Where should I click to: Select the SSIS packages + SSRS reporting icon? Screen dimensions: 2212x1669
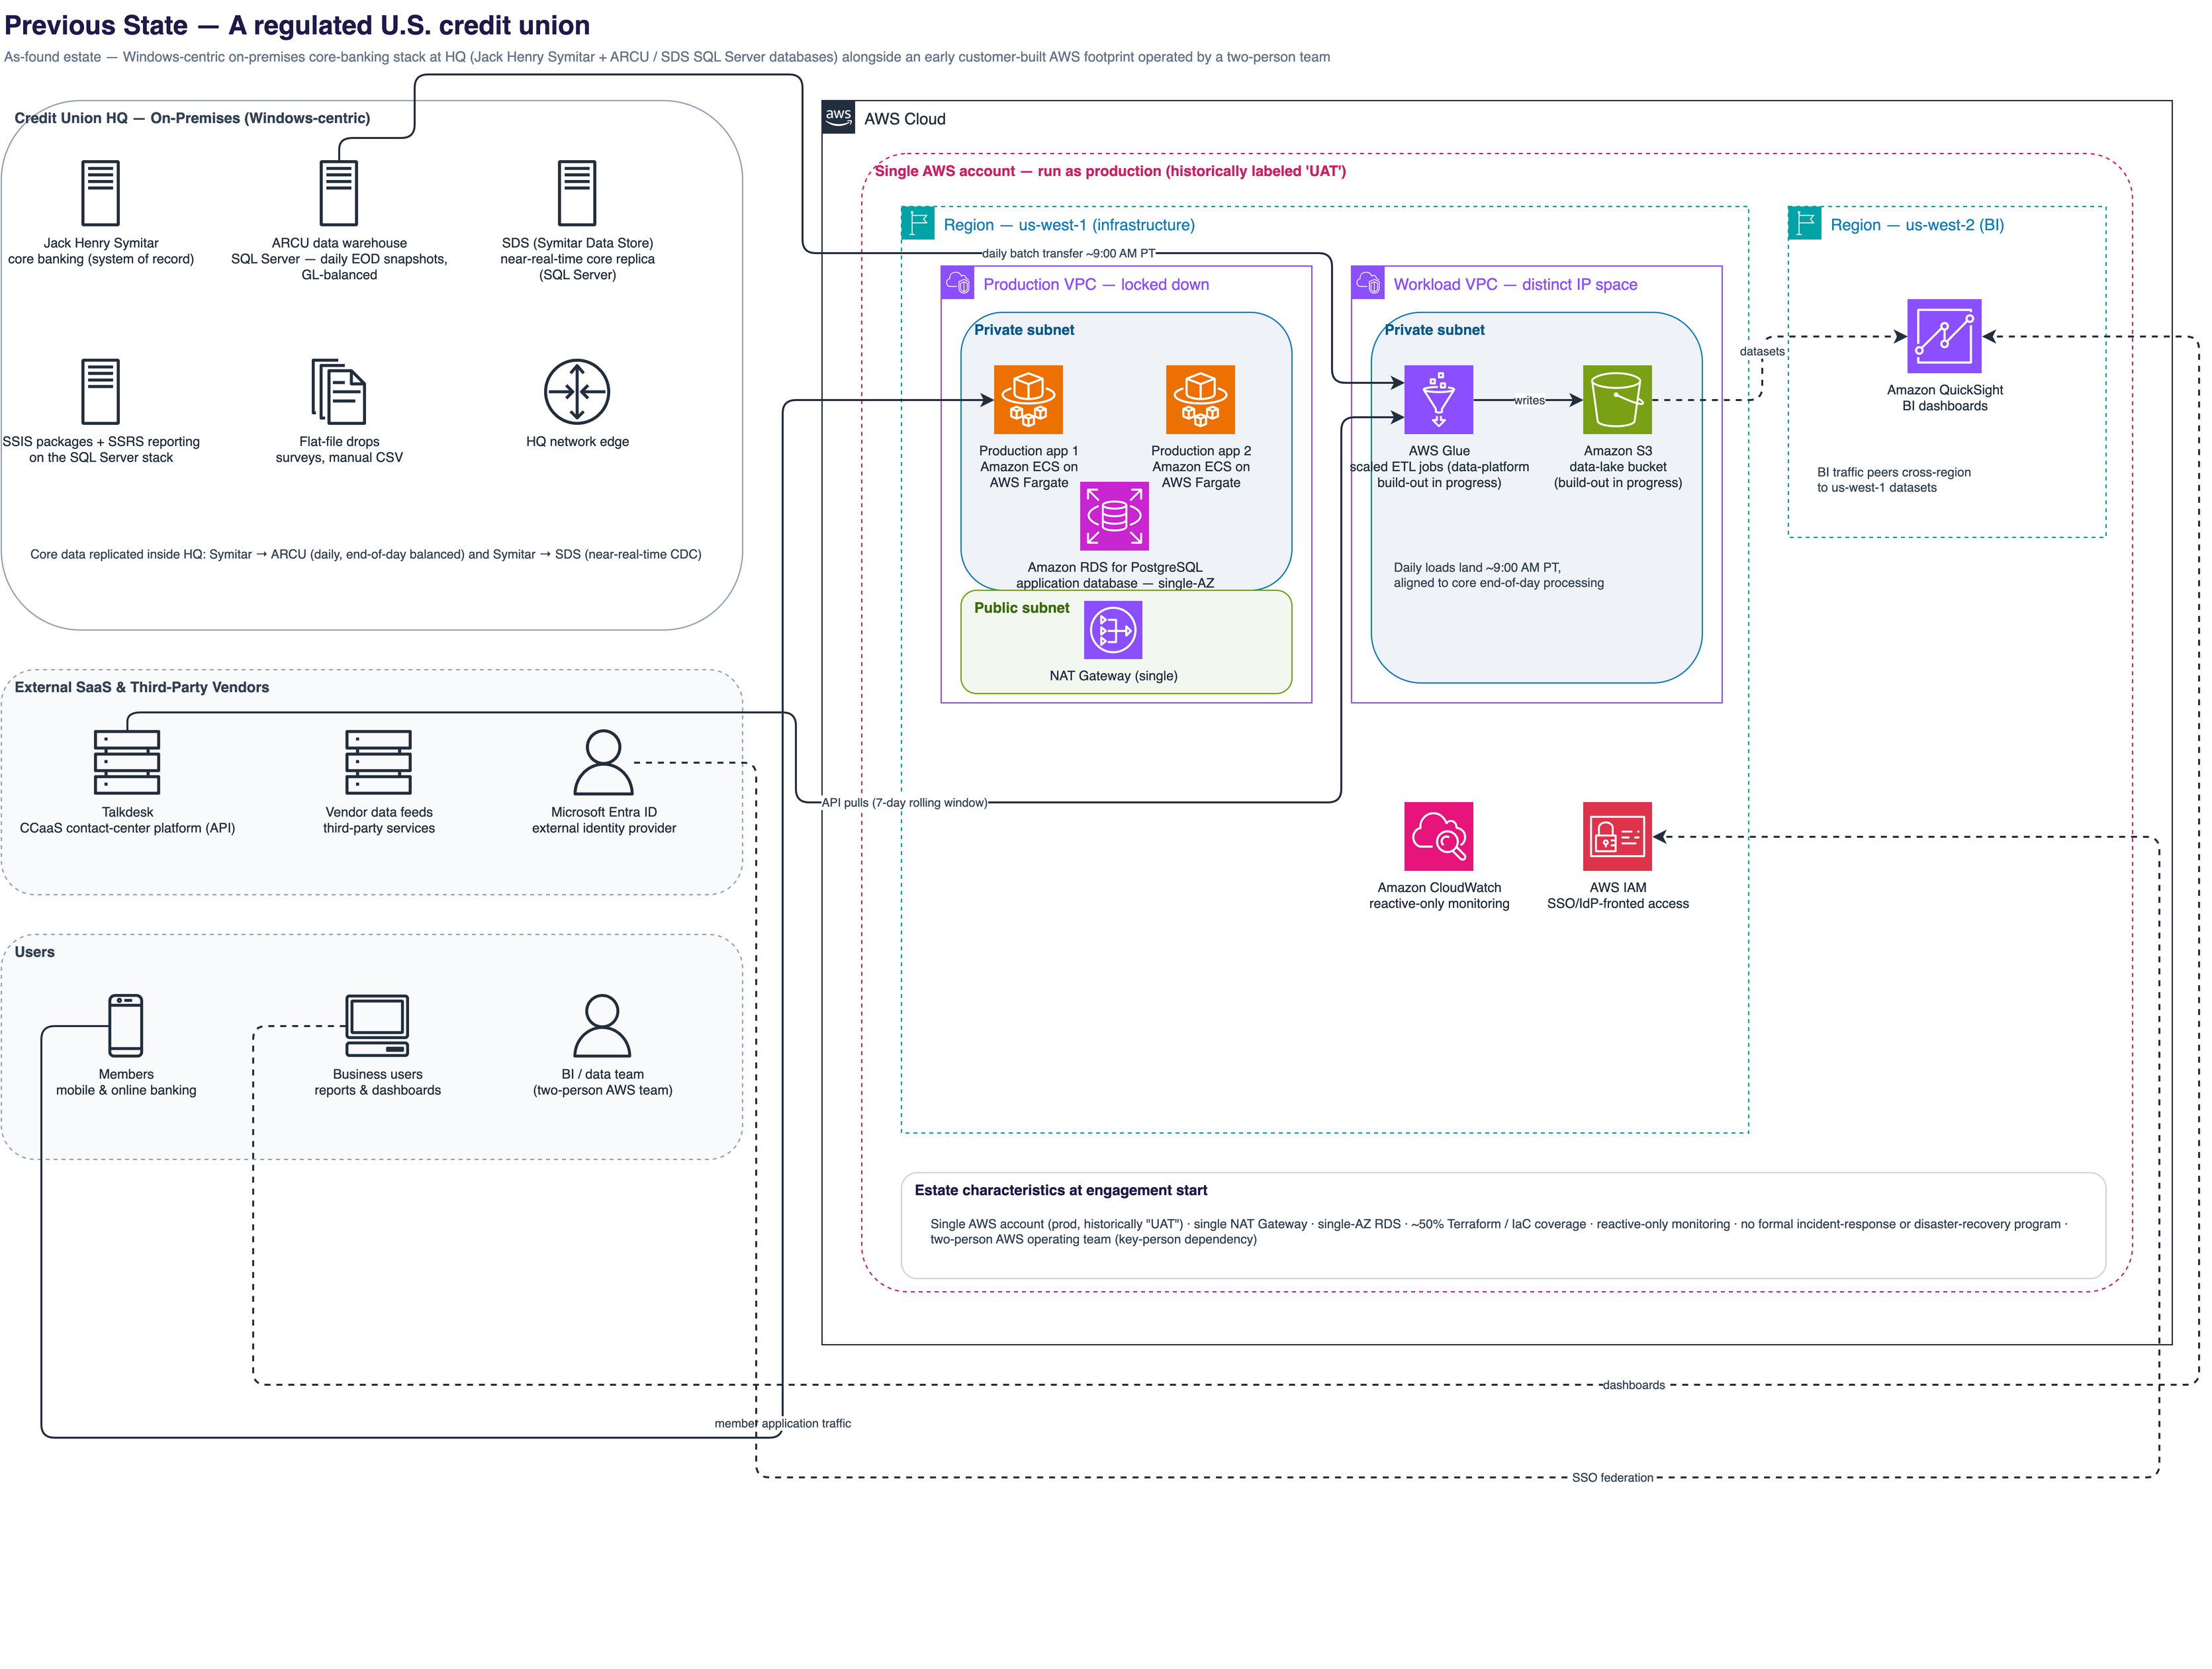[100, 392]
